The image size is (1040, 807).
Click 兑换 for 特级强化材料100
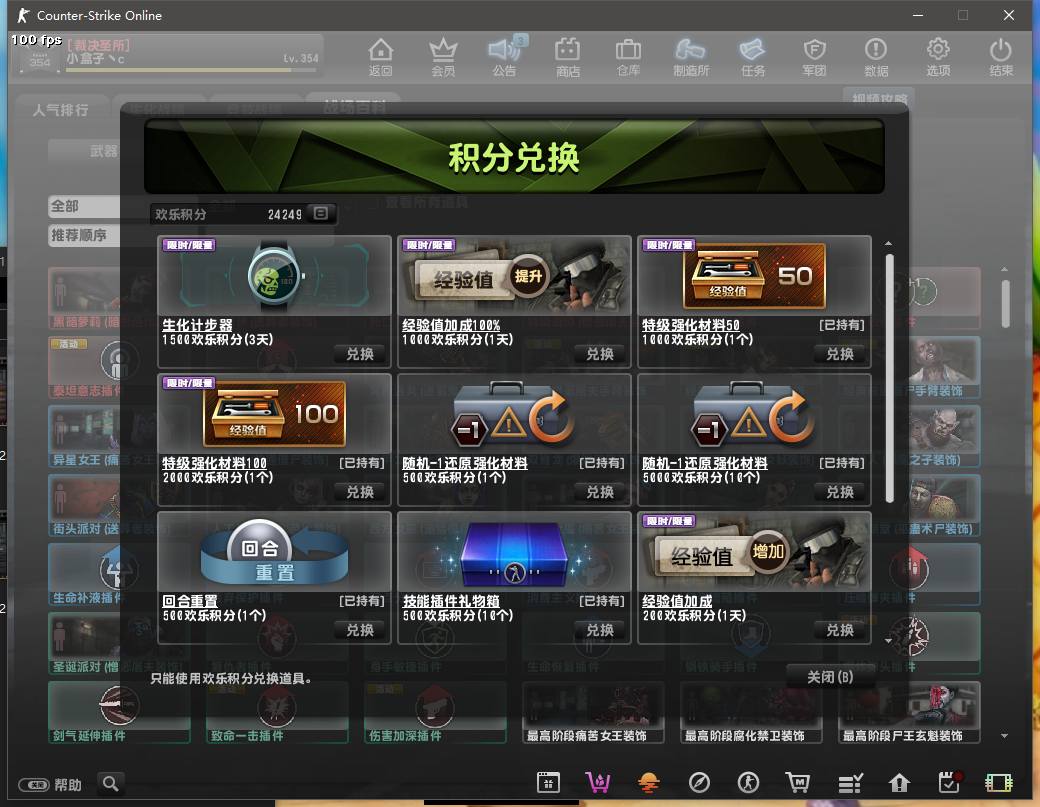[360, 492]
